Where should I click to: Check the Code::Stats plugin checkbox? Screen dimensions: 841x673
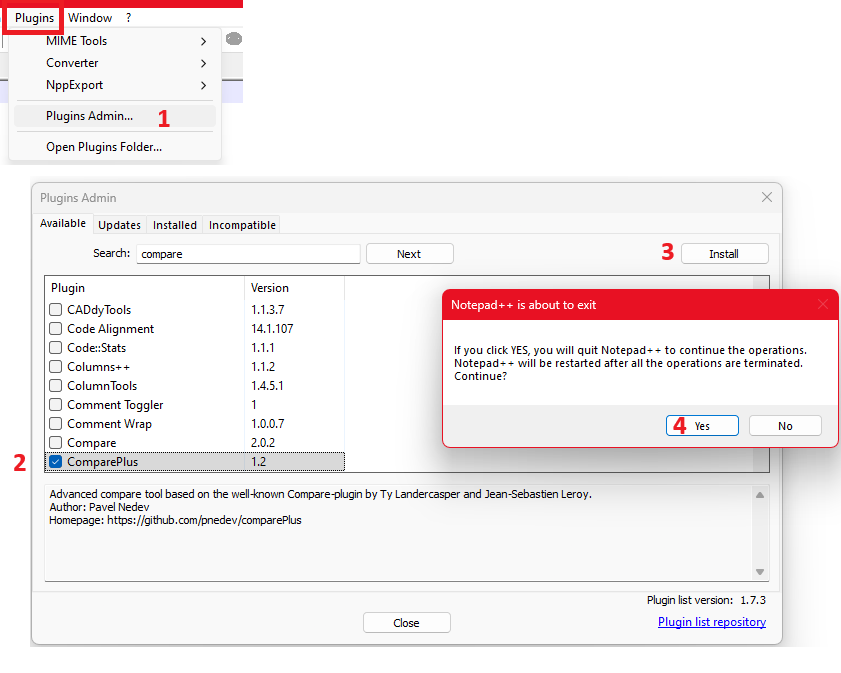55,347
